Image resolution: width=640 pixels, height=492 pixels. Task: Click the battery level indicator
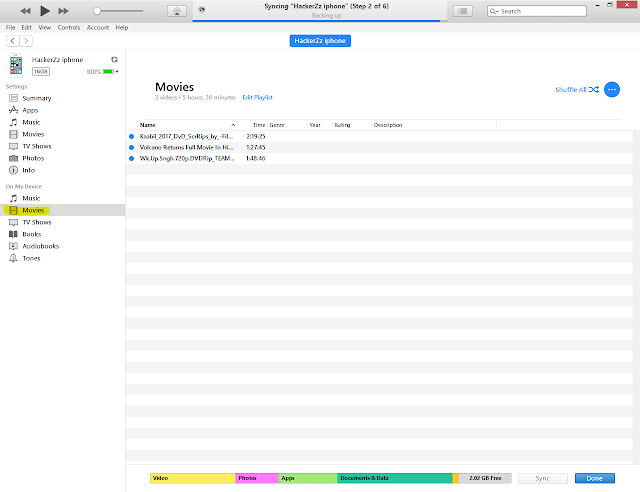click(x=109, y=72)
